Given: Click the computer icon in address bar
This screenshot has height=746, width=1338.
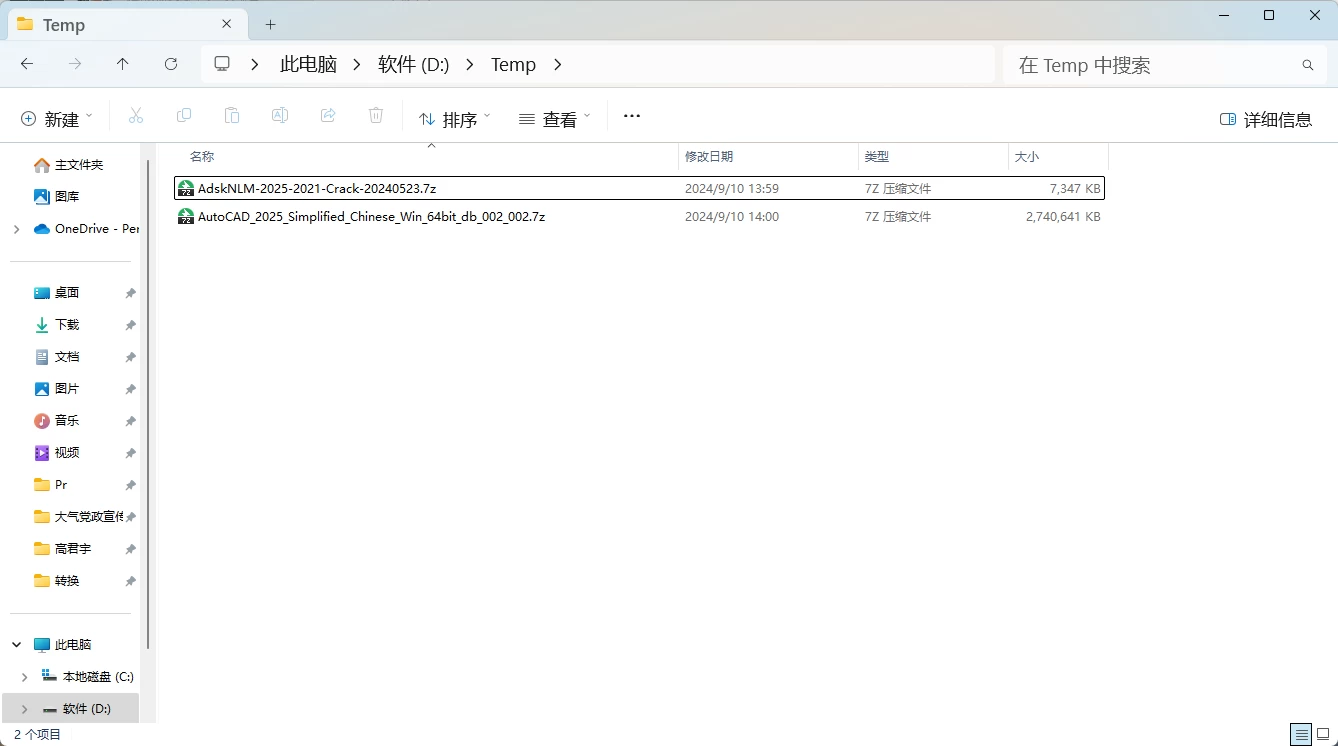Looking at the screenshot, I should (222, 64).
